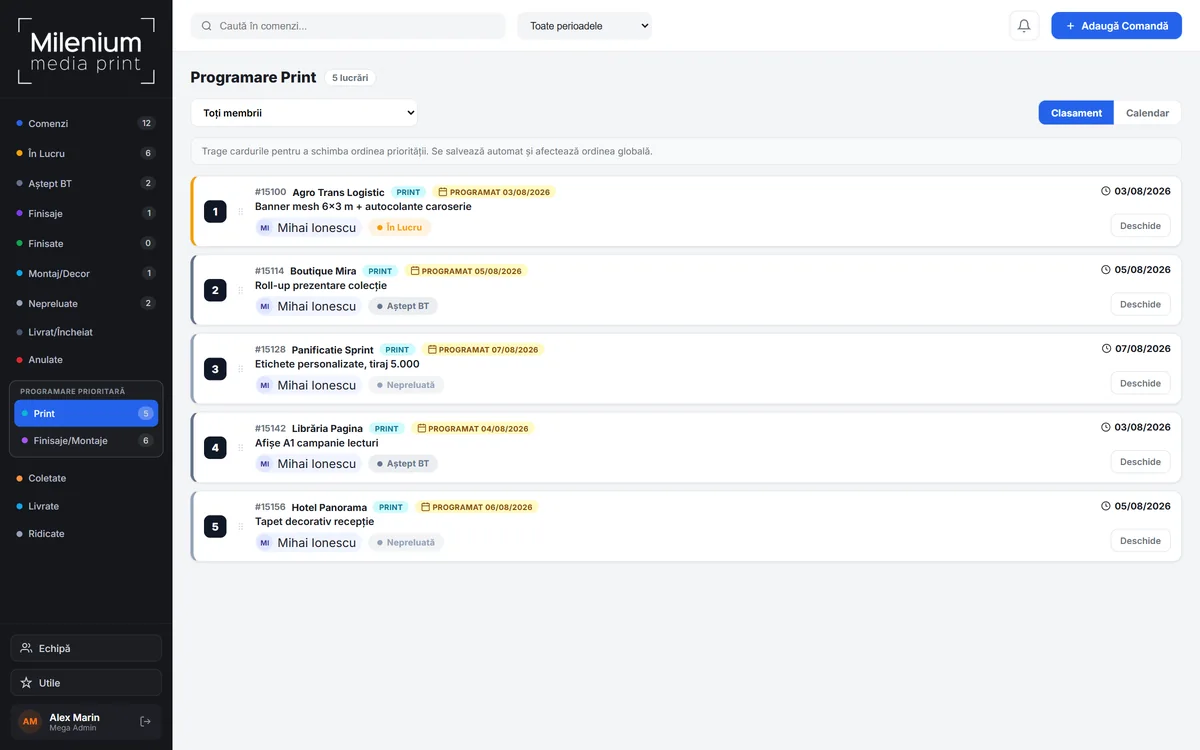Open Nepreluate orders list

tap(86, 304)
